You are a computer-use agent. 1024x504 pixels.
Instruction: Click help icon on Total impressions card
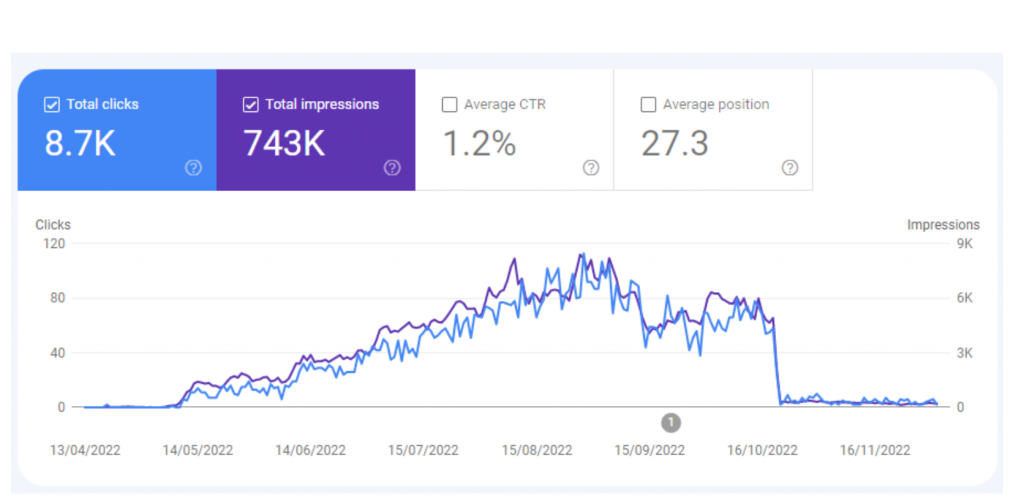pos(393,168)
